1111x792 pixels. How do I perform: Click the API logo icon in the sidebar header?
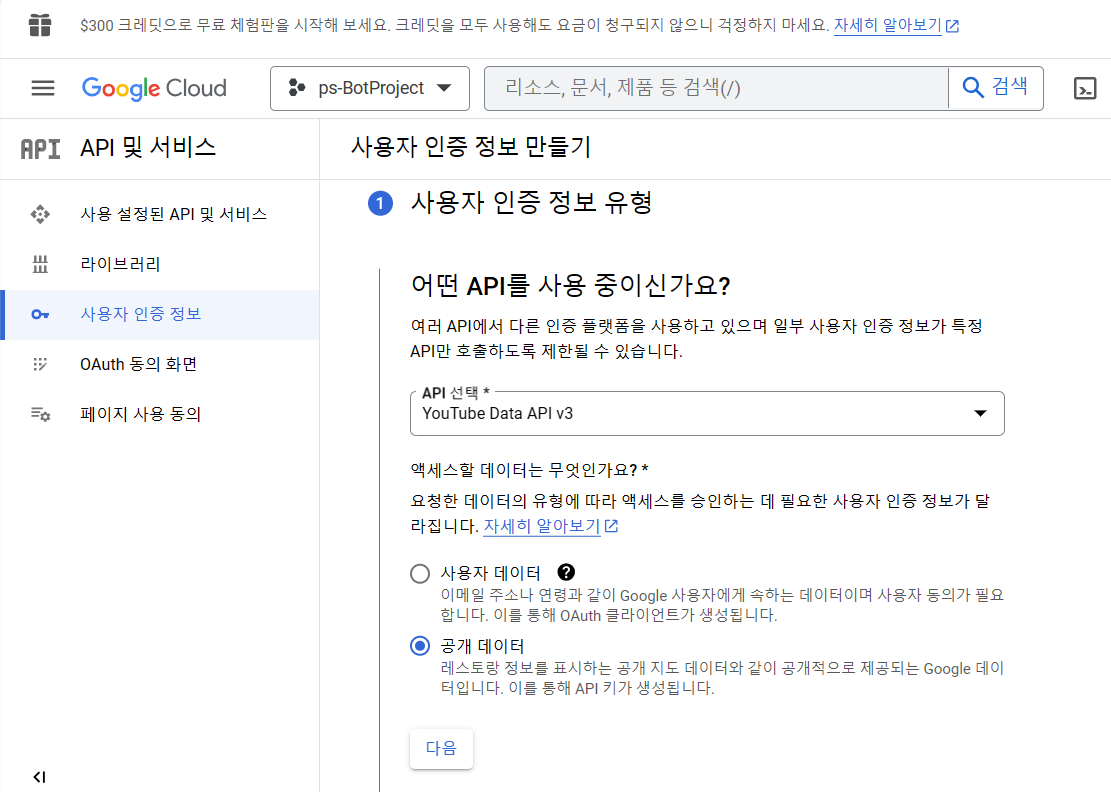(x=40, y=149)
